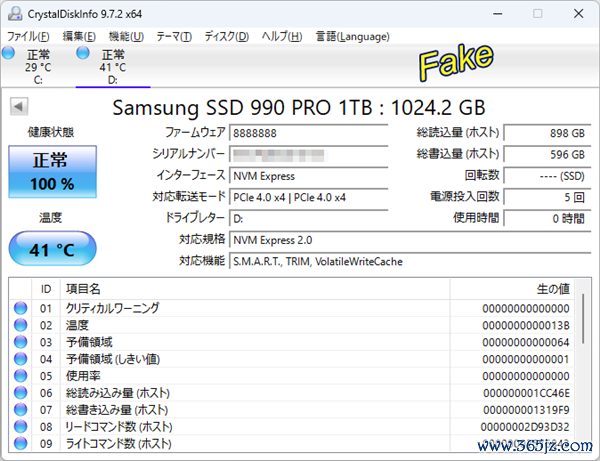Select the 総読み込み量 (ホスト) attribute name
This screenshot has height=461, width=600.
point(118,393)
